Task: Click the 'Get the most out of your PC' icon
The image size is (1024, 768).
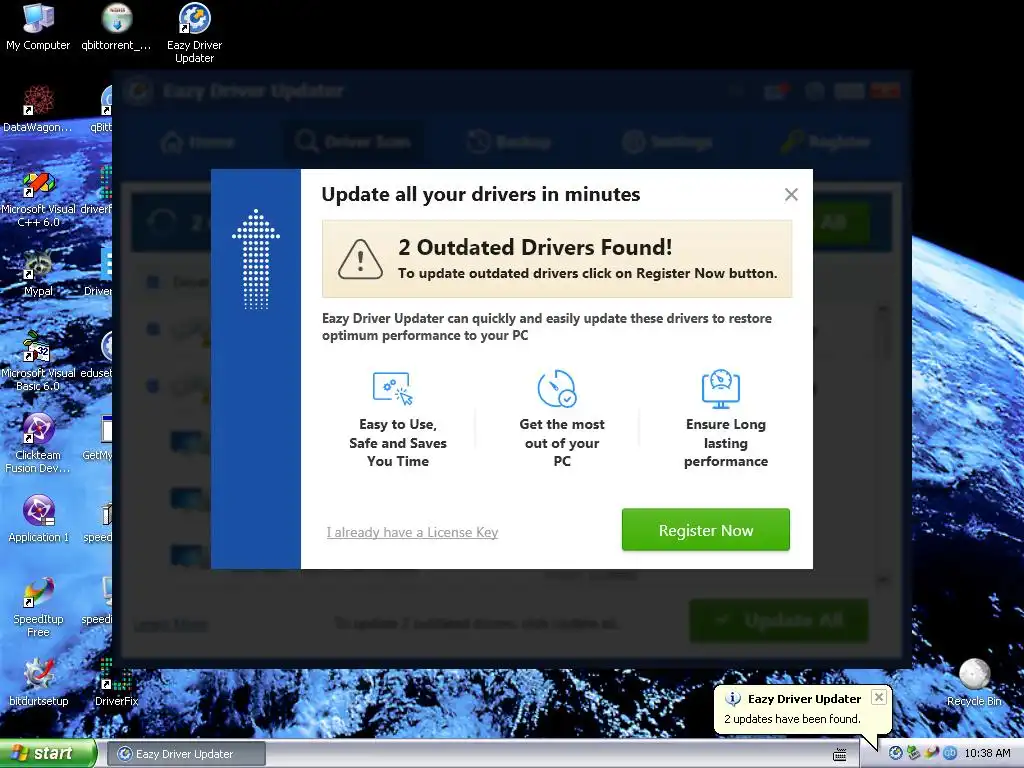Action: tap(556, 389)
